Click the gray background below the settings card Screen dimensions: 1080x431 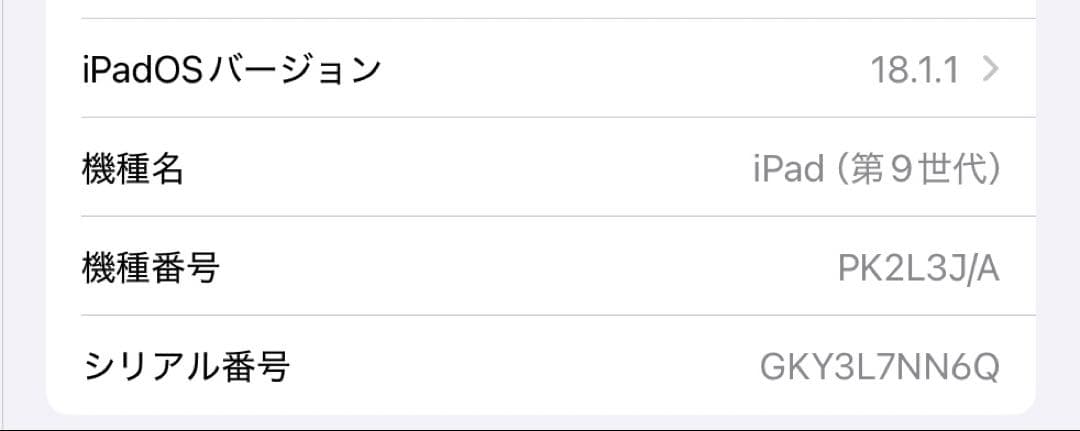click(x=540, y=422)
